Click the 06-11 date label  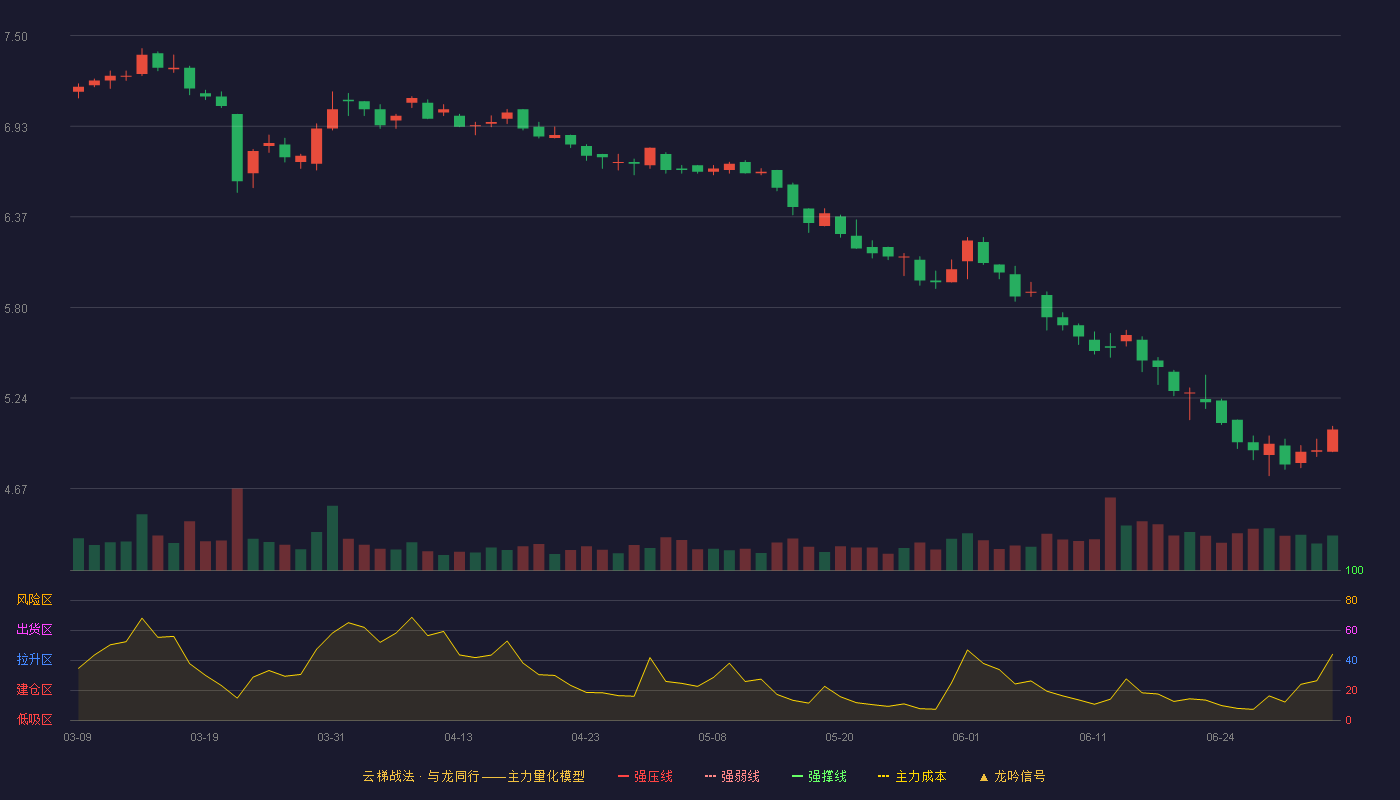tap(1093, 737)
